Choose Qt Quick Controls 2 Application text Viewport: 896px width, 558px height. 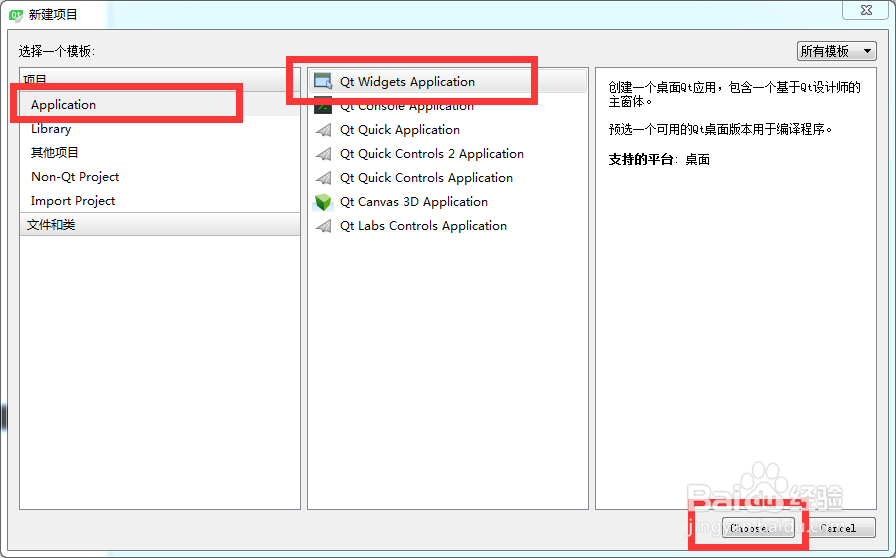[432, 154]
